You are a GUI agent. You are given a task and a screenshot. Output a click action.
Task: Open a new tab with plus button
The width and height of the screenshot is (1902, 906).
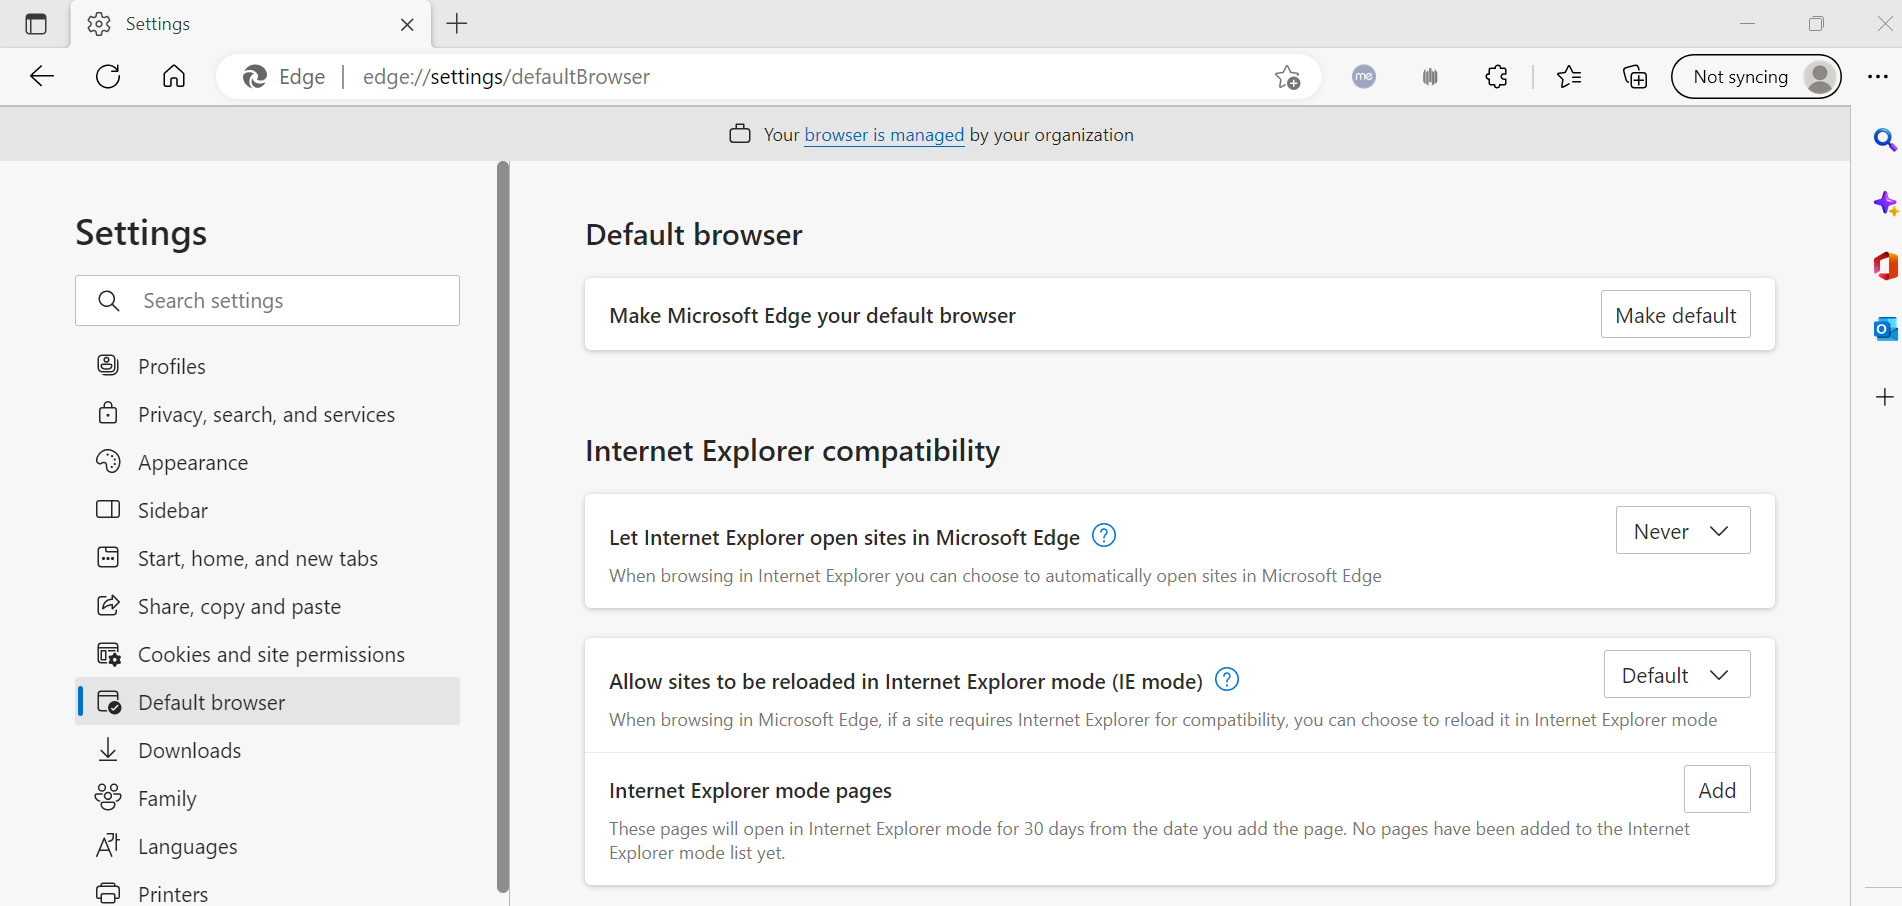(x=457, y=23)
